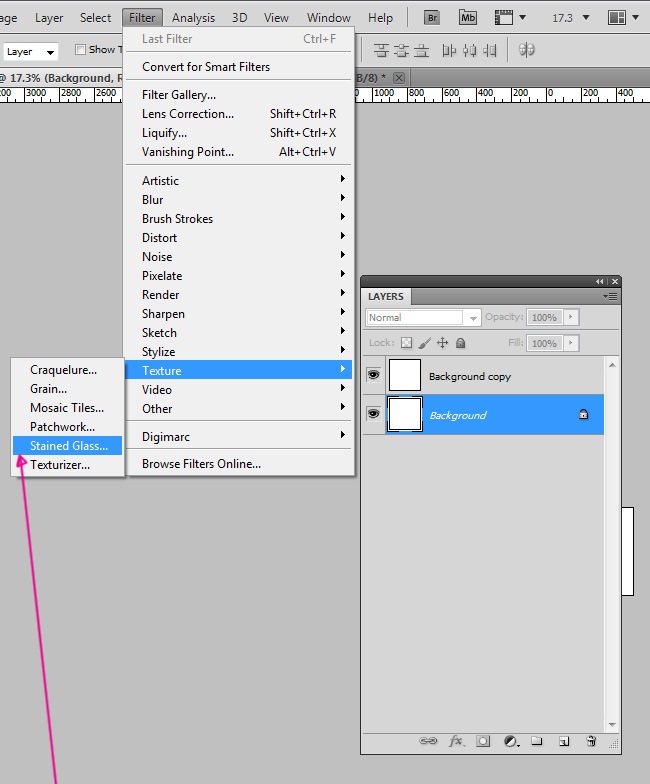Create a new group folder icon
The width and height of the screenshot is (650, 784).
click(537, 741)
